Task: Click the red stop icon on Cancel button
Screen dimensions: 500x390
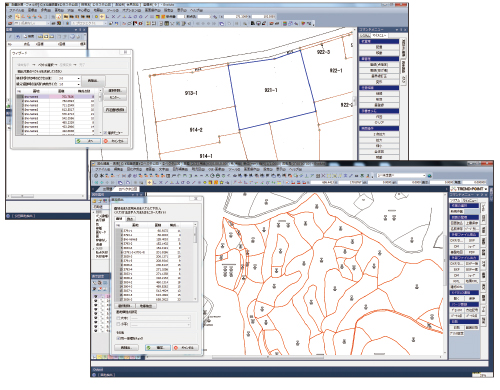Action: tap(176, 347)
